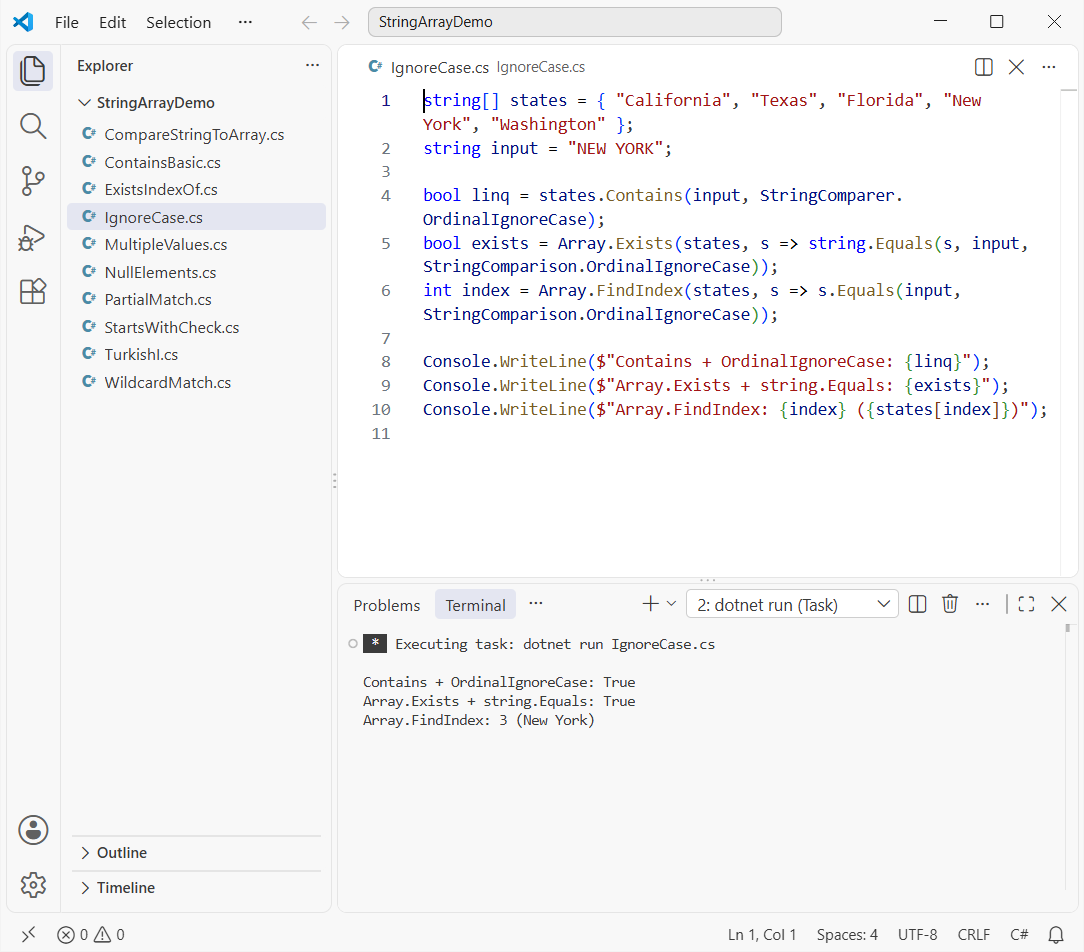Viewport: 1084px width, 952px height.
Task: Open the Manage gear icon
Action: click(x=33, y=884)
